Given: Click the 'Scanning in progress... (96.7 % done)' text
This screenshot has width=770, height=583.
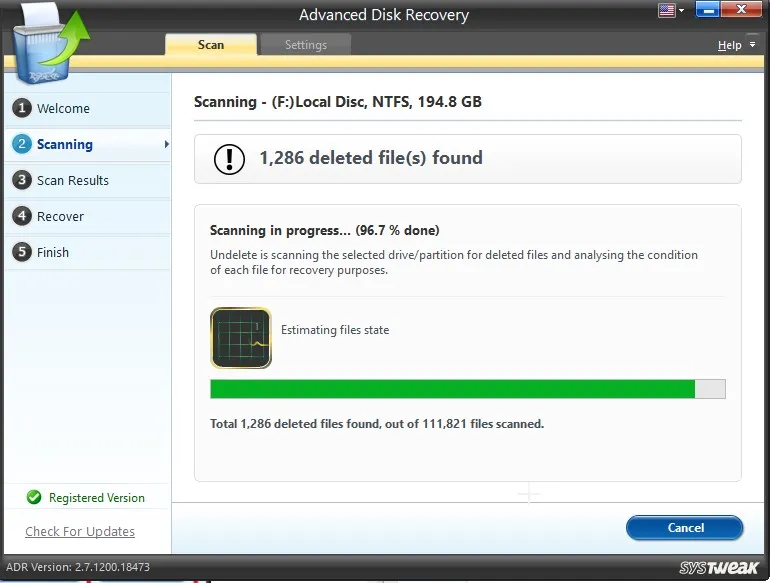Looking at the screenshot, I should [x=325, y=230].
